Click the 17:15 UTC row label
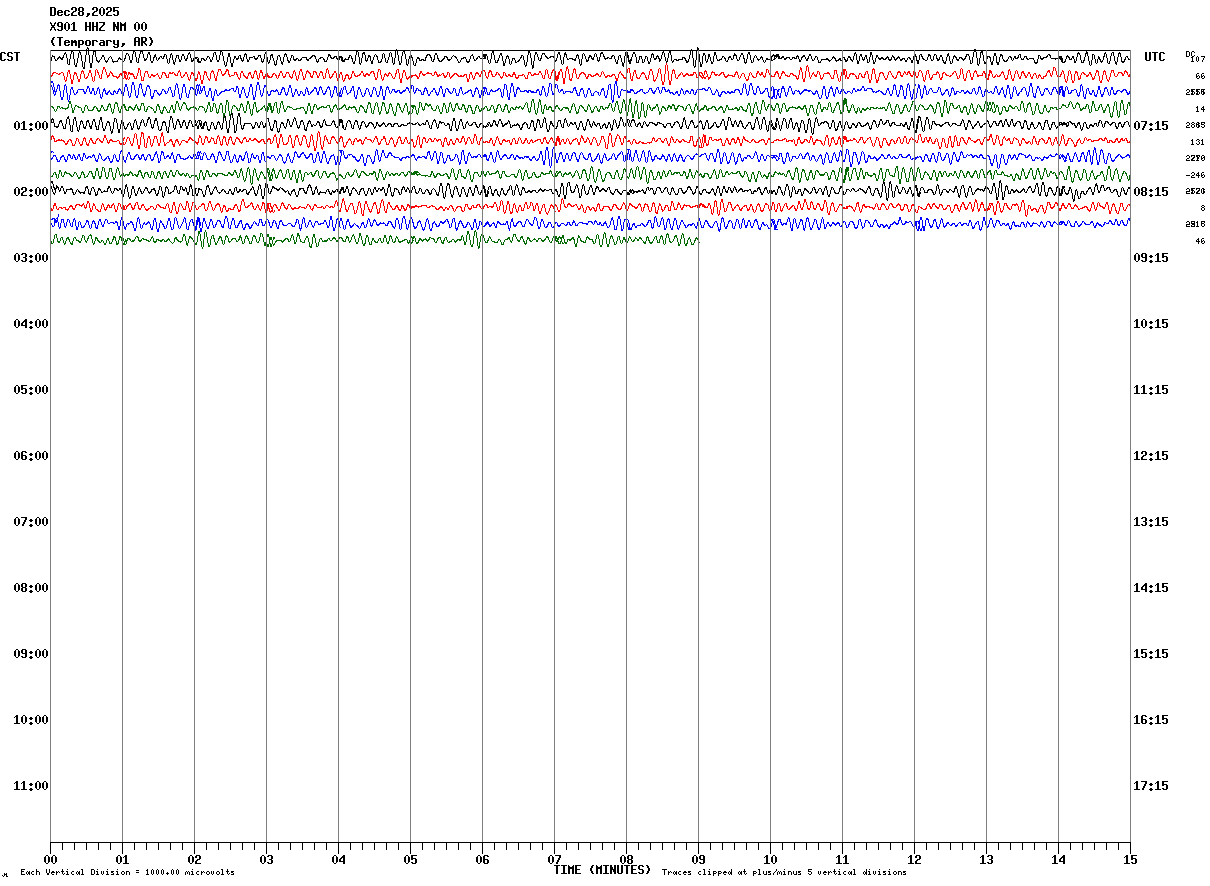 1151,786
